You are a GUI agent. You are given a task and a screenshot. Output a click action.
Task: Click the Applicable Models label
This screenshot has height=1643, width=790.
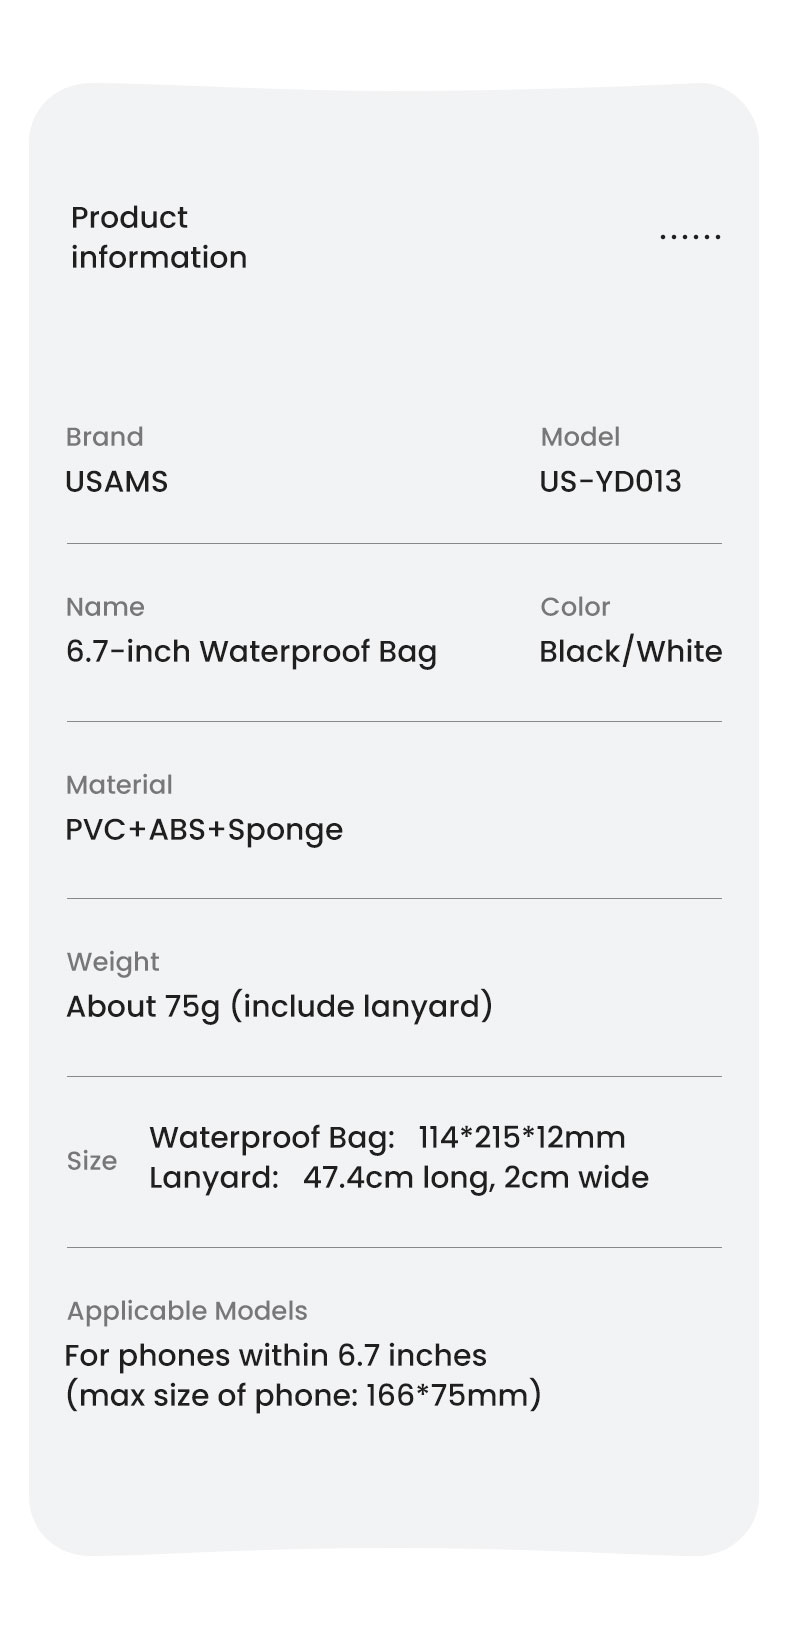point(187,1311)
